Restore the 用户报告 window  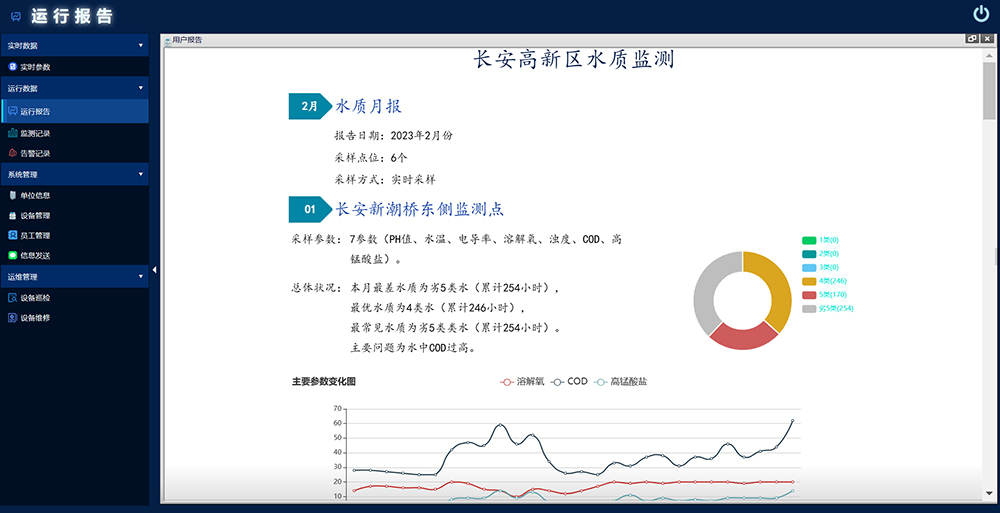972,39
